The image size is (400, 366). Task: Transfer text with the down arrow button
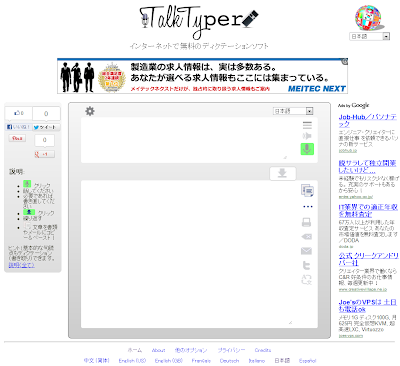click(x=283, y=173)
